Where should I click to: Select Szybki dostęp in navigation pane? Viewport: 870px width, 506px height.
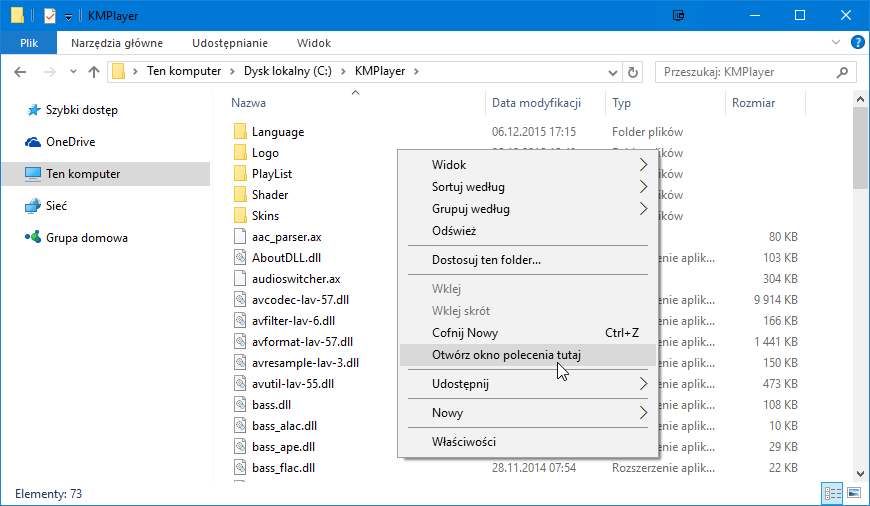click(82, 110)
